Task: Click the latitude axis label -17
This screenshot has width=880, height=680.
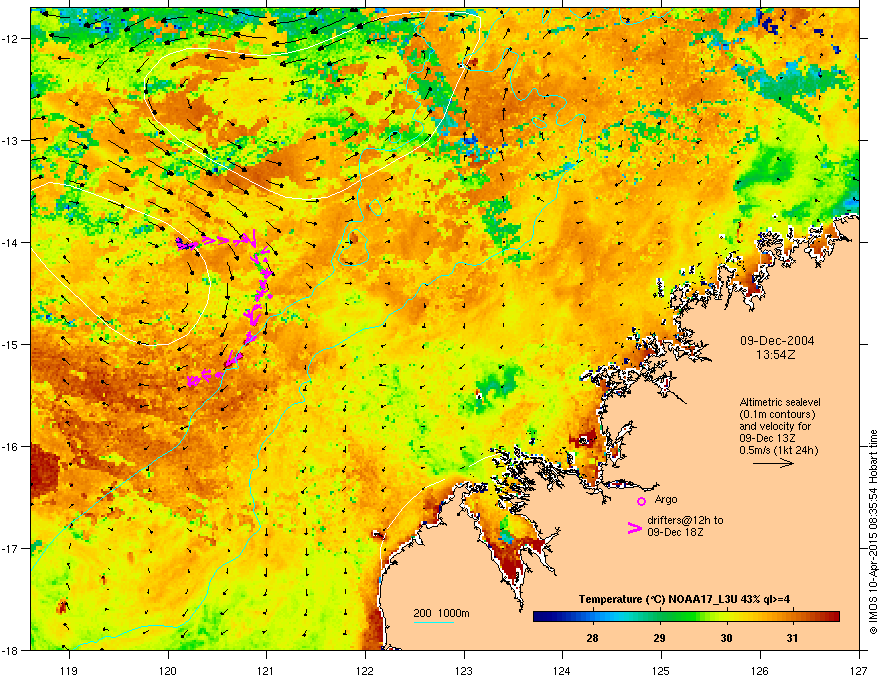Action: point(11,548)
